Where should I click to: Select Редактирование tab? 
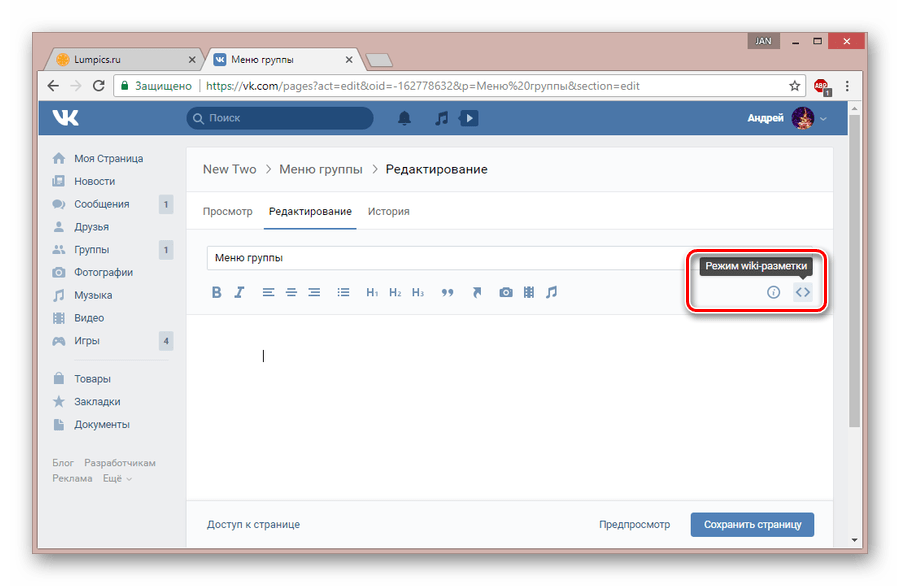click(310, 211)
